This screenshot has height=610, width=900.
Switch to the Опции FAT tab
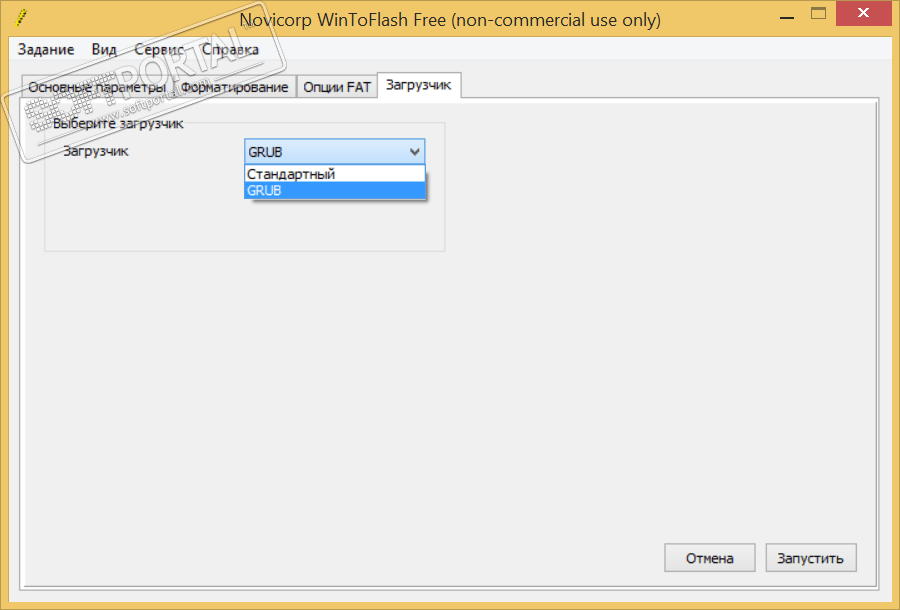click(337, 87)
